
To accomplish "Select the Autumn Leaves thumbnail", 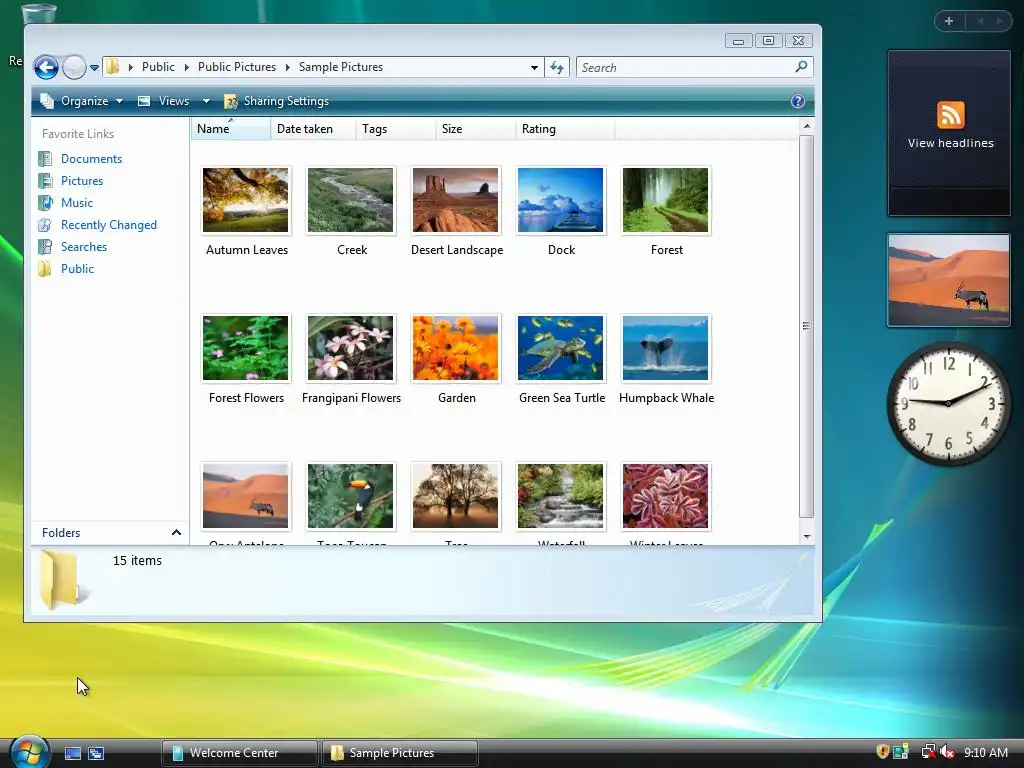I will click(x=246, y=200).
